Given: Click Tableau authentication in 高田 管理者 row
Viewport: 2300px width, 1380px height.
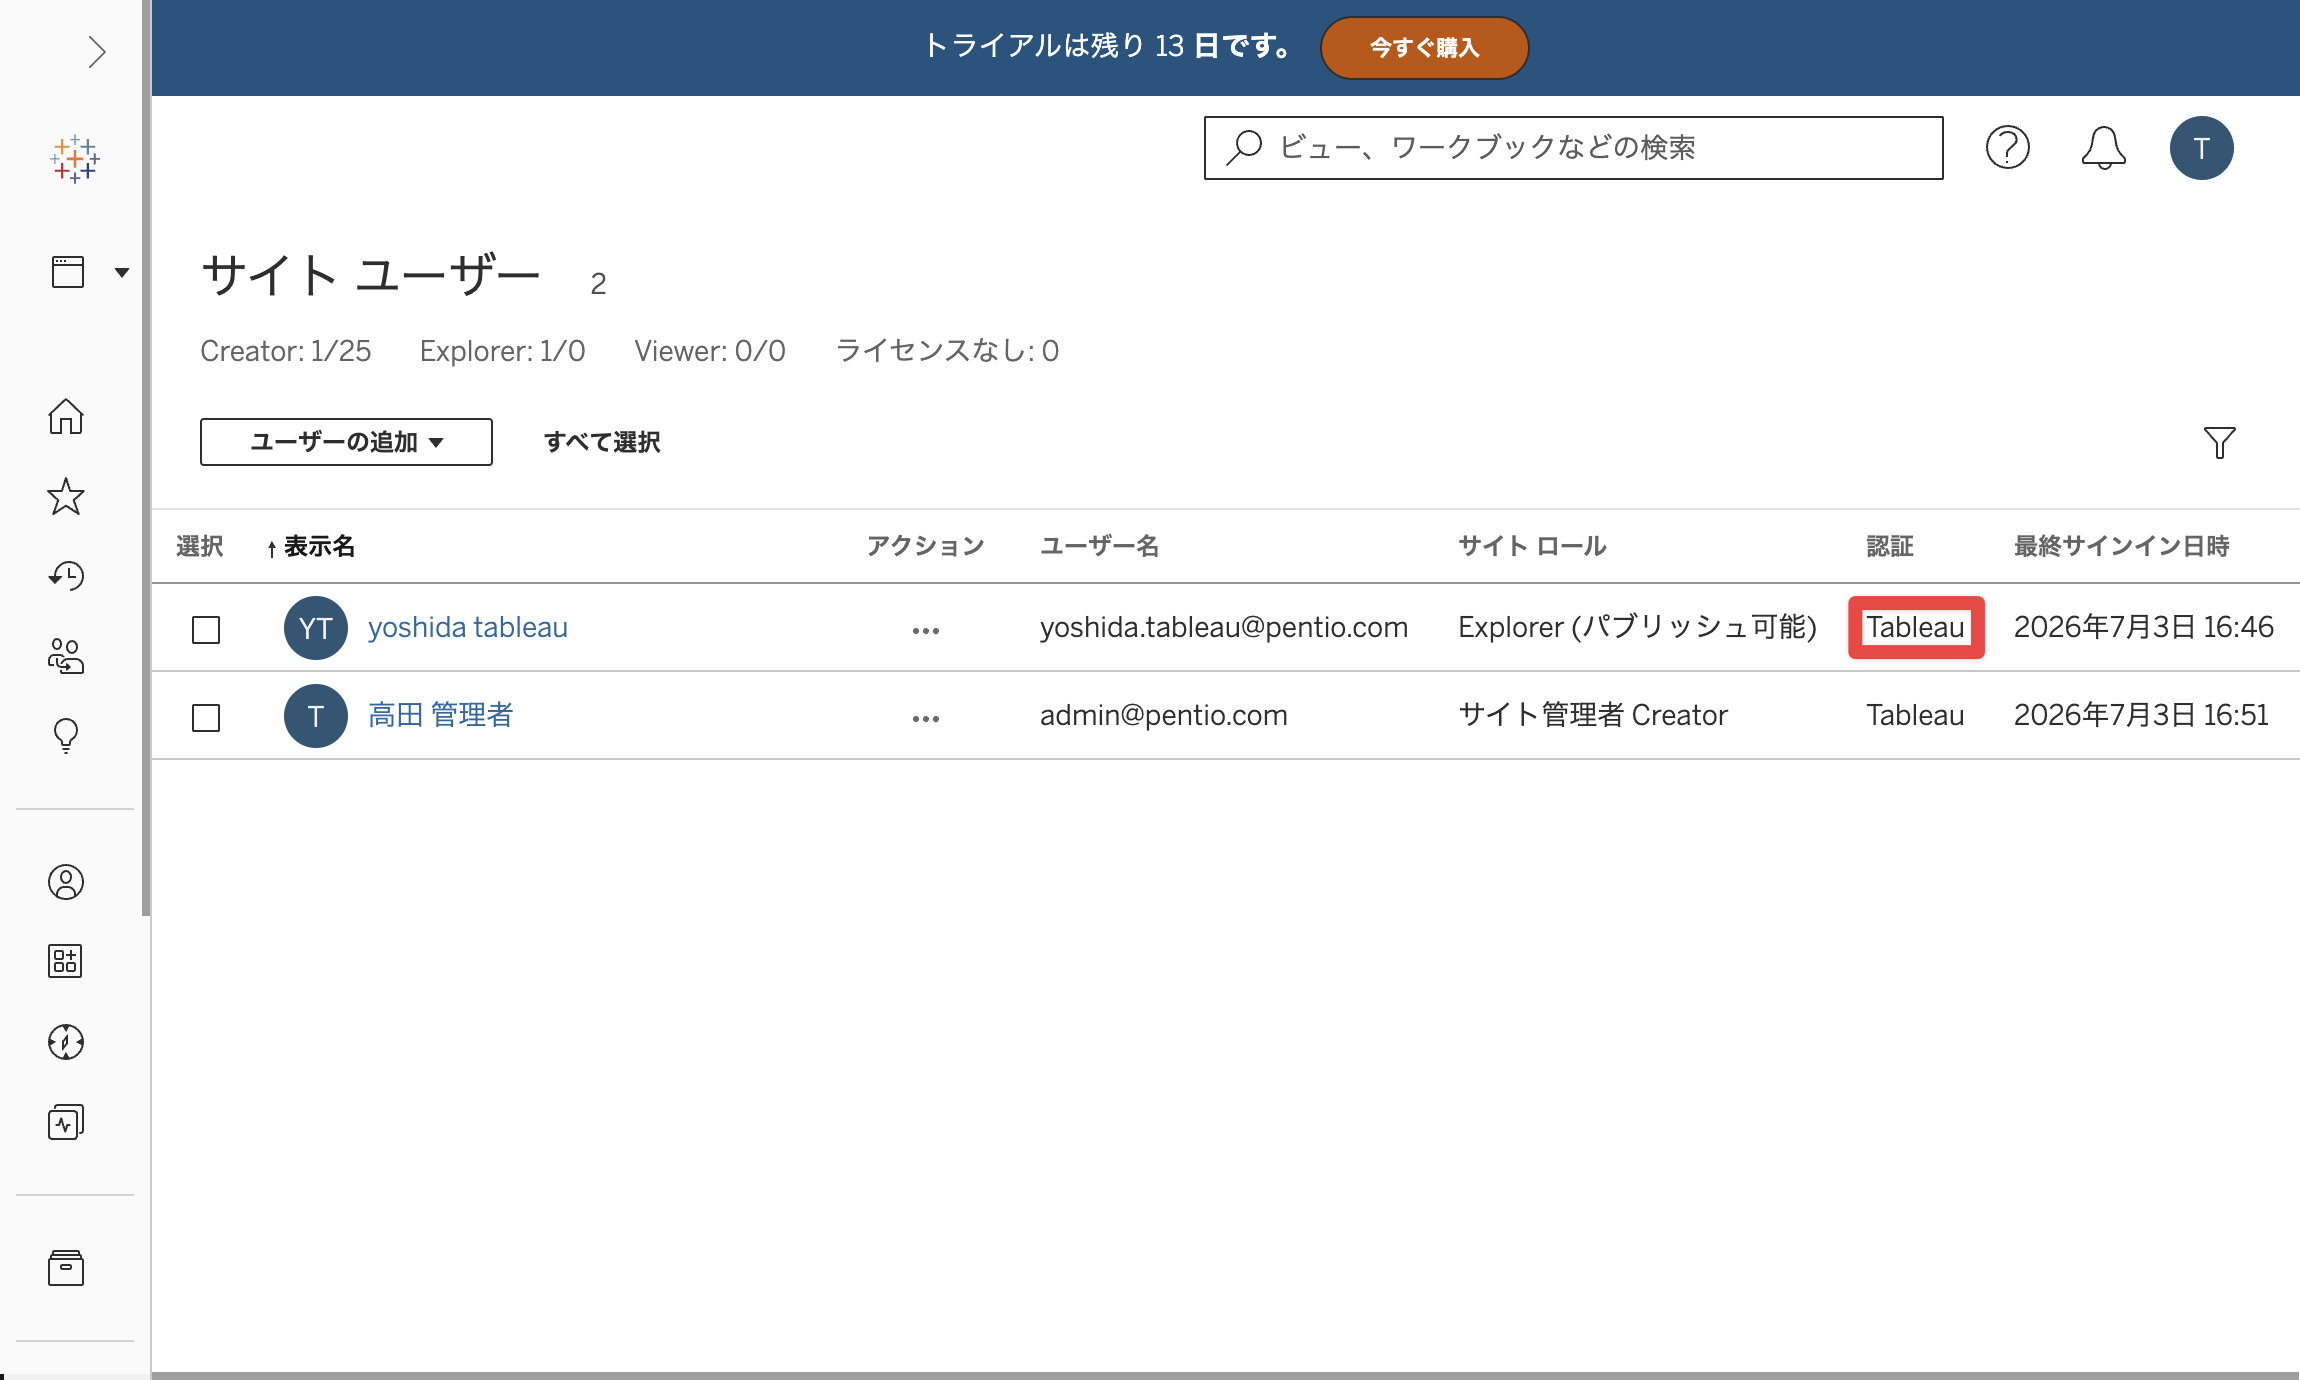Looking at the screenshot, I should pos(1915,715).
